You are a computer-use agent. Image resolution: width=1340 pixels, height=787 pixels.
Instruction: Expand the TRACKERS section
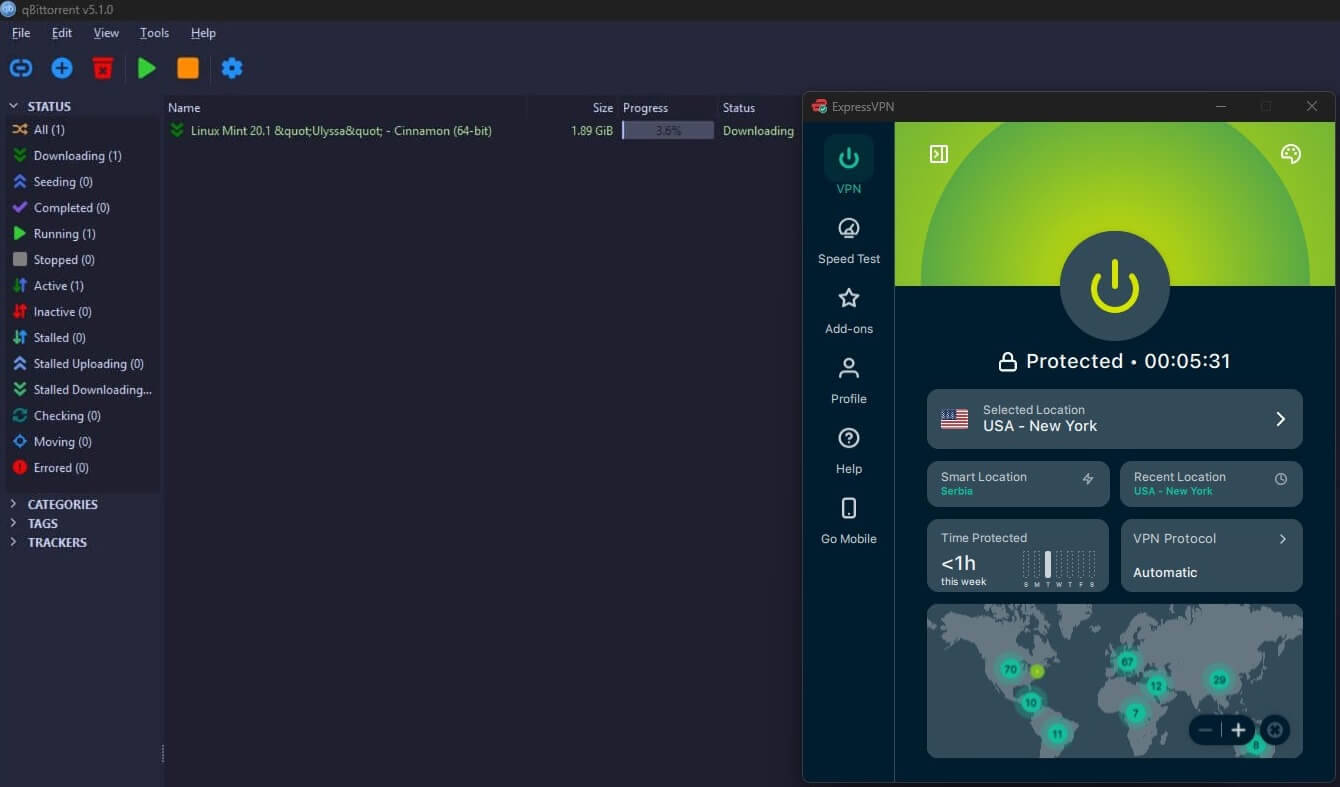(x=14, y=542)
